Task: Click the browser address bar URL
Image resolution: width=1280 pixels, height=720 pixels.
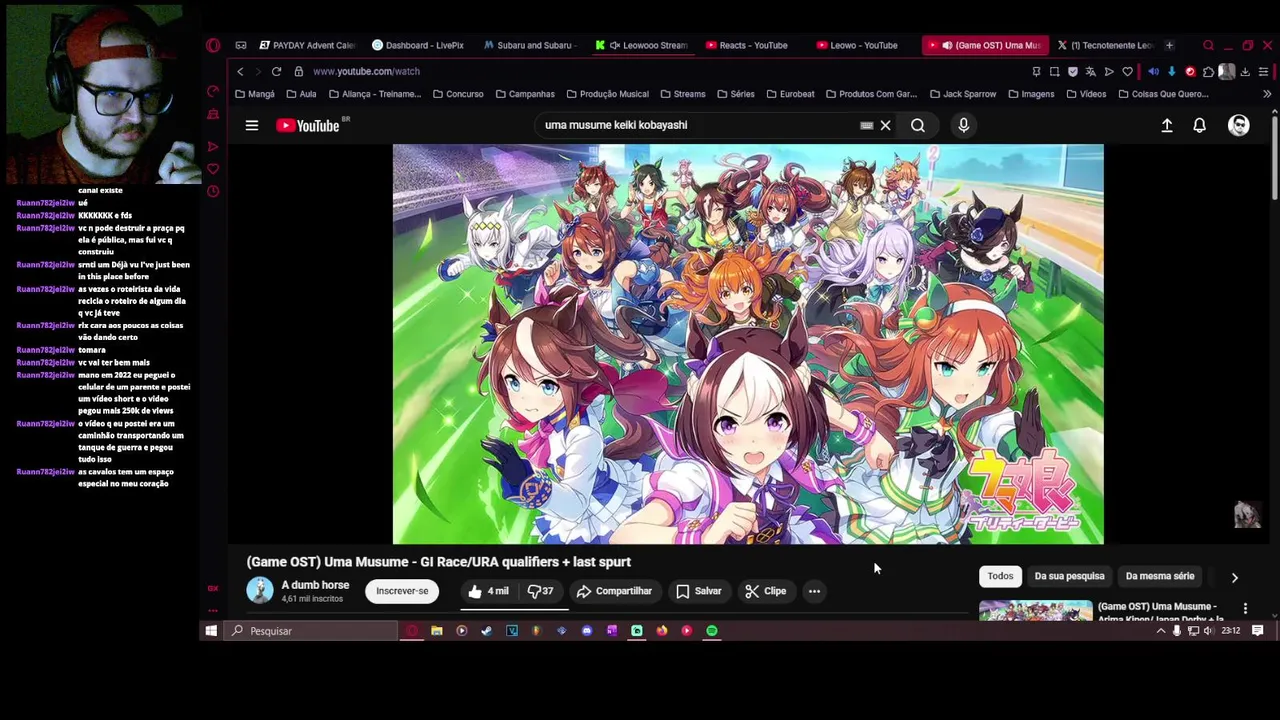Action: pyautogui.click(x=366, y=71)
